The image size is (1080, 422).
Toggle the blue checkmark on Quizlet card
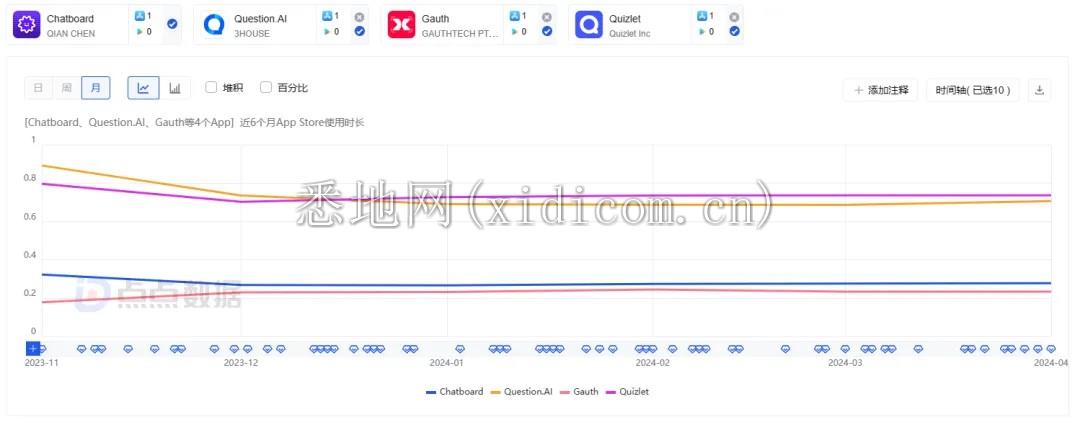[734, 32]
